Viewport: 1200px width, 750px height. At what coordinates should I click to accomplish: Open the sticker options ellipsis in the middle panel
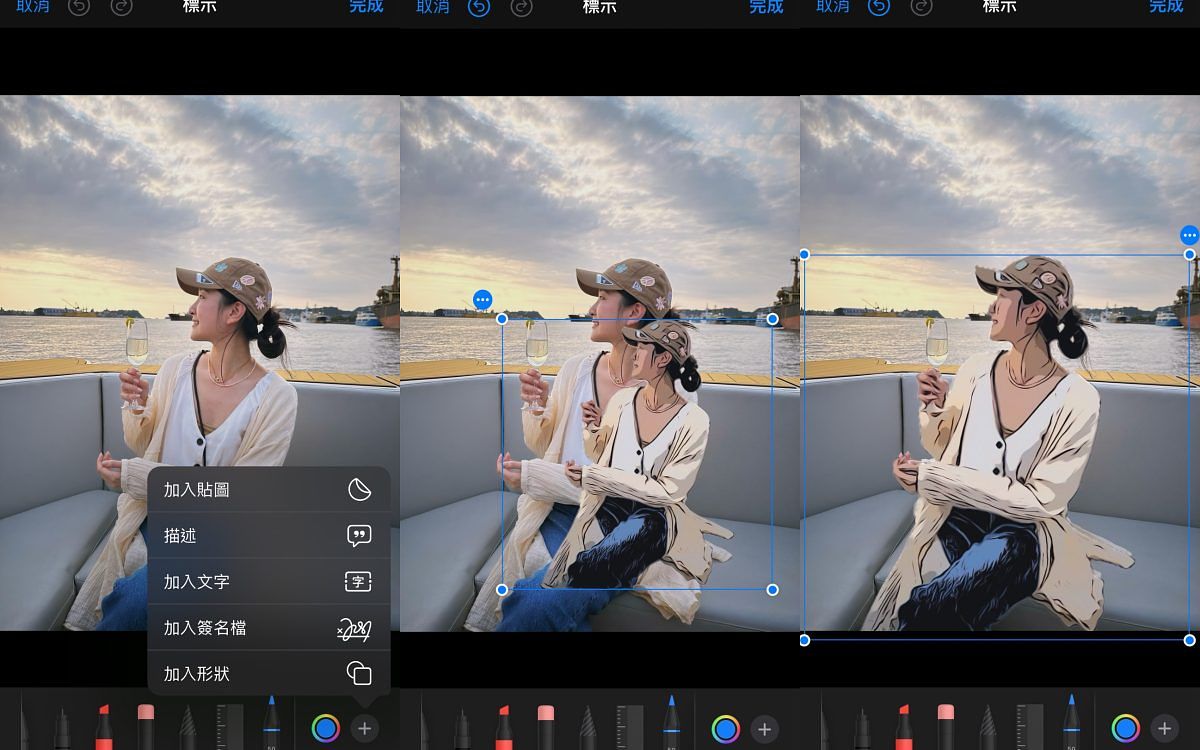[x=482, y=300]
